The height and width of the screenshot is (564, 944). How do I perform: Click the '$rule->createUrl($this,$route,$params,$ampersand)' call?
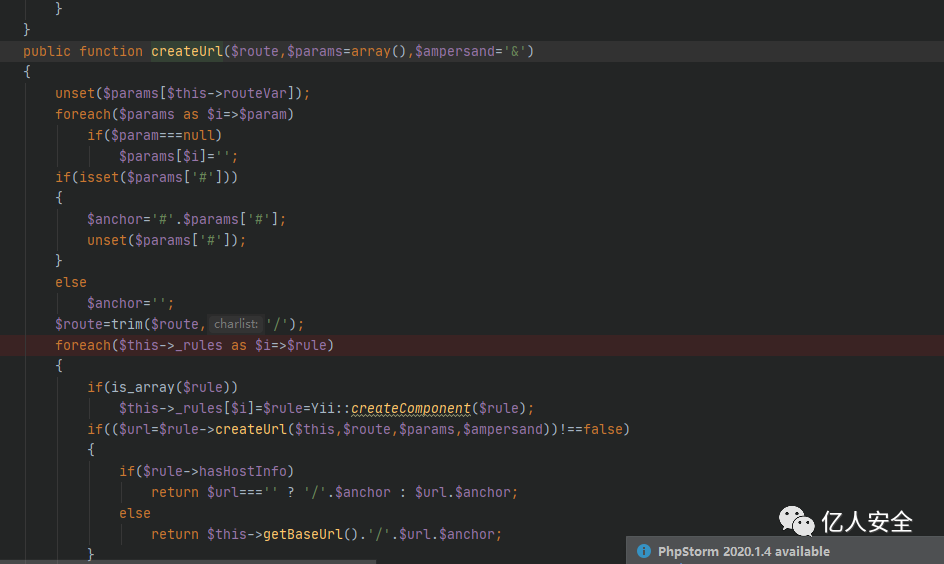355,429
